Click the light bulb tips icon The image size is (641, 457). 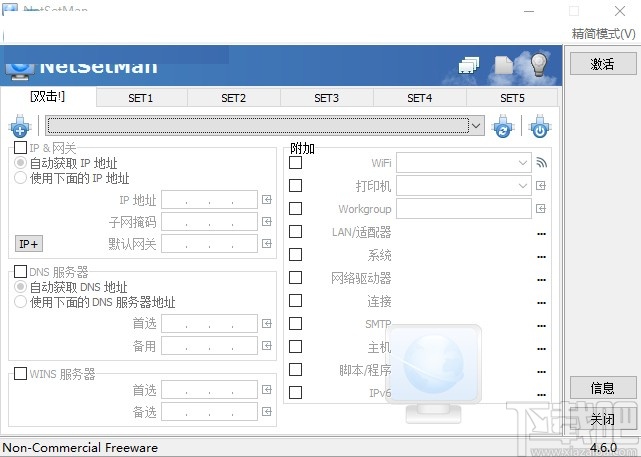click(539, 64)
